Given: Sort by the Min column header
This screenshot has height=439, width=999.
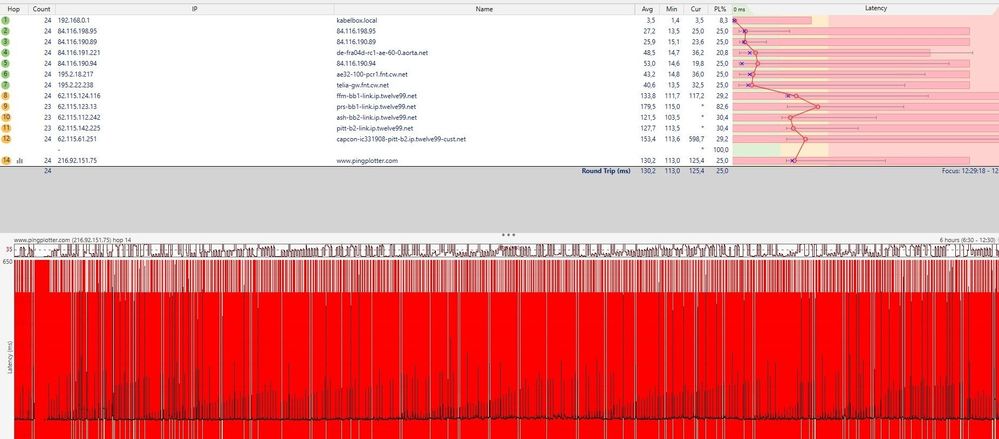Looking at the screenshot, I should pos(672,9).
